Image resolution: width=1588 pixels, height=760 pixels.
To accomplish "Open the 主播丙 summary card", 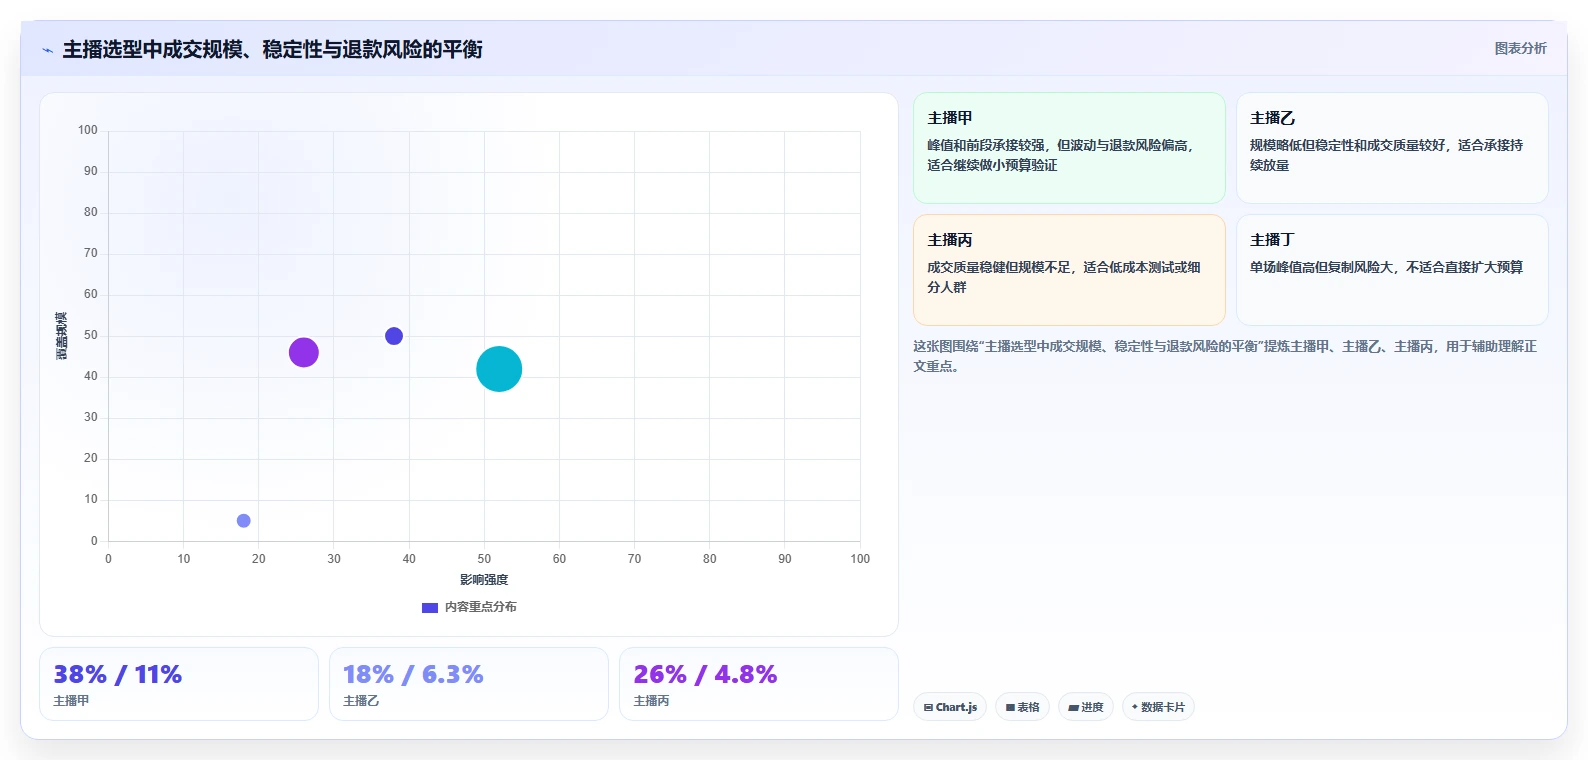I will pos(1069,270).
